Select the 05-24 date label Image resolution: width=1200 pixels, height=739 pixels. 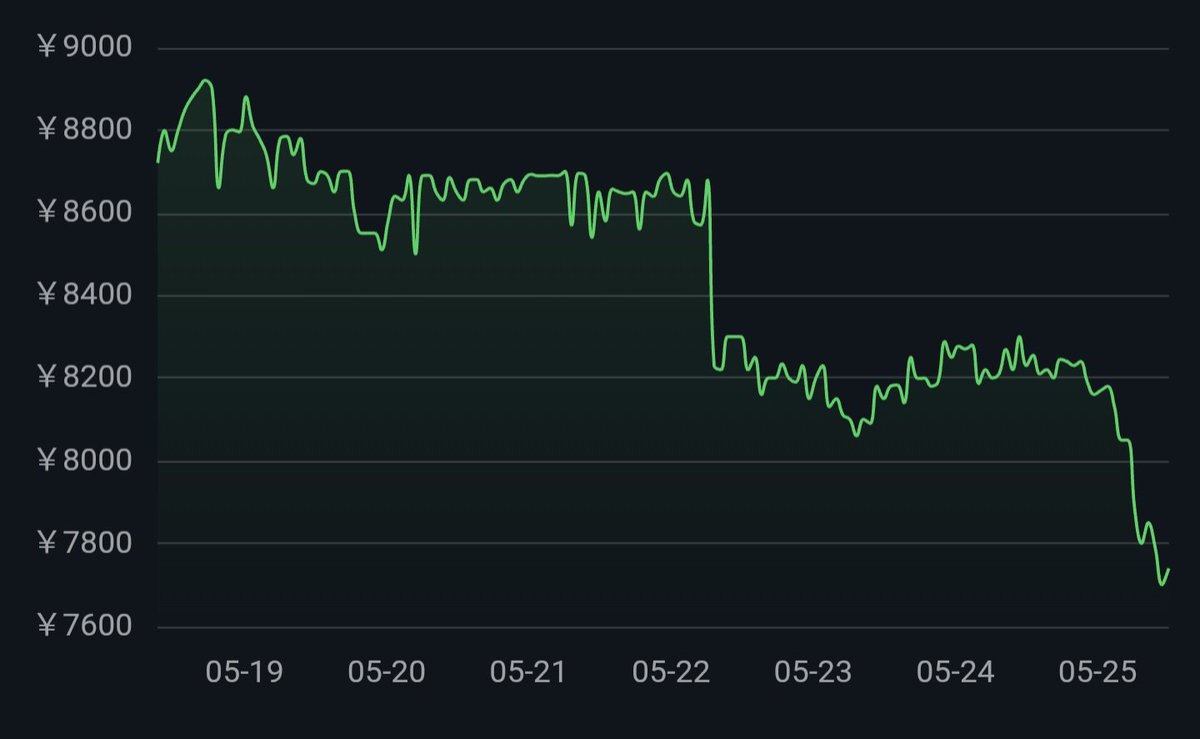pyautogui.click(x=956, y=673)
